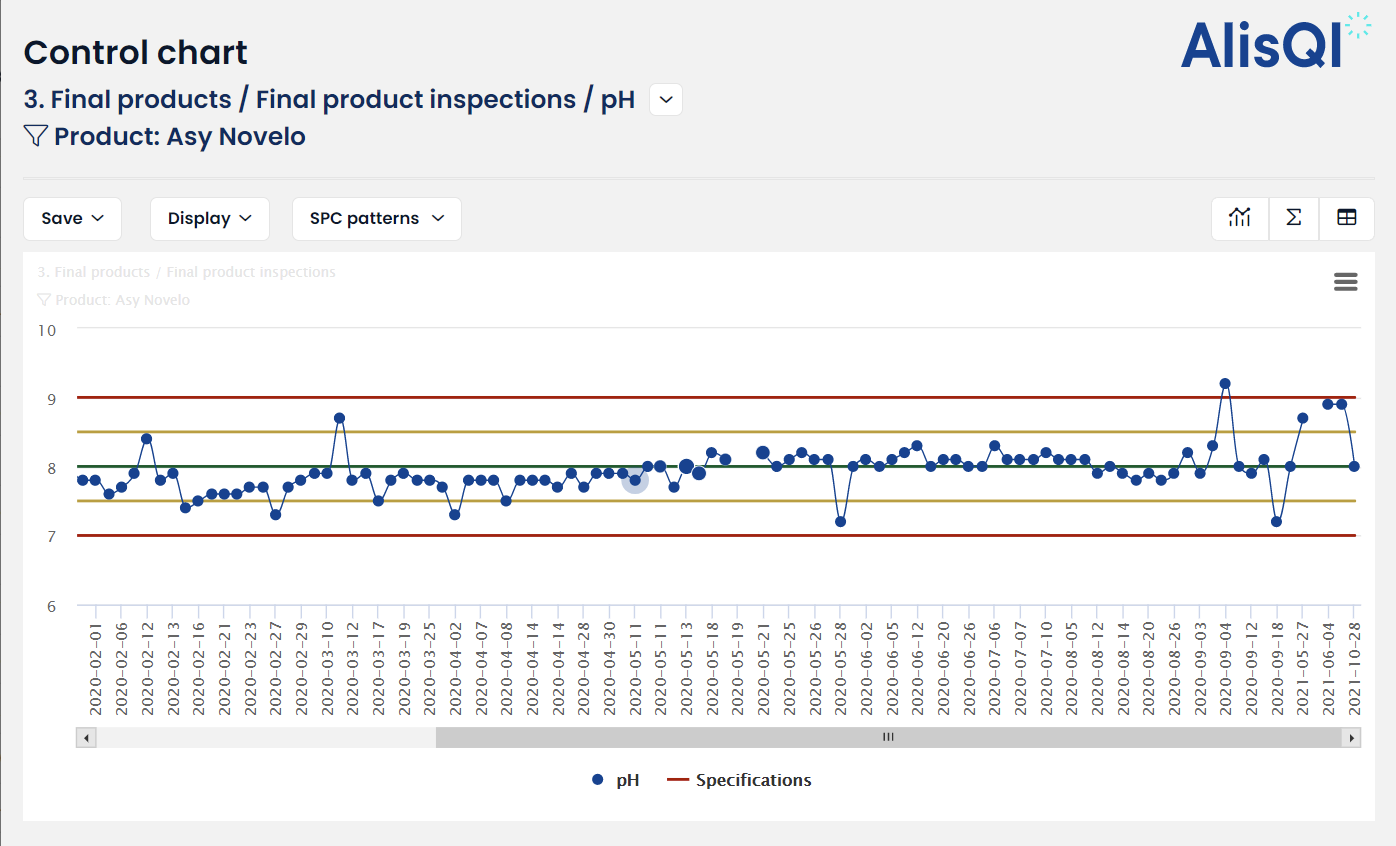Click the highest pH point at 2020-09-04
The width and height of the screenshot is (1396, 846).
point(1225,384)
